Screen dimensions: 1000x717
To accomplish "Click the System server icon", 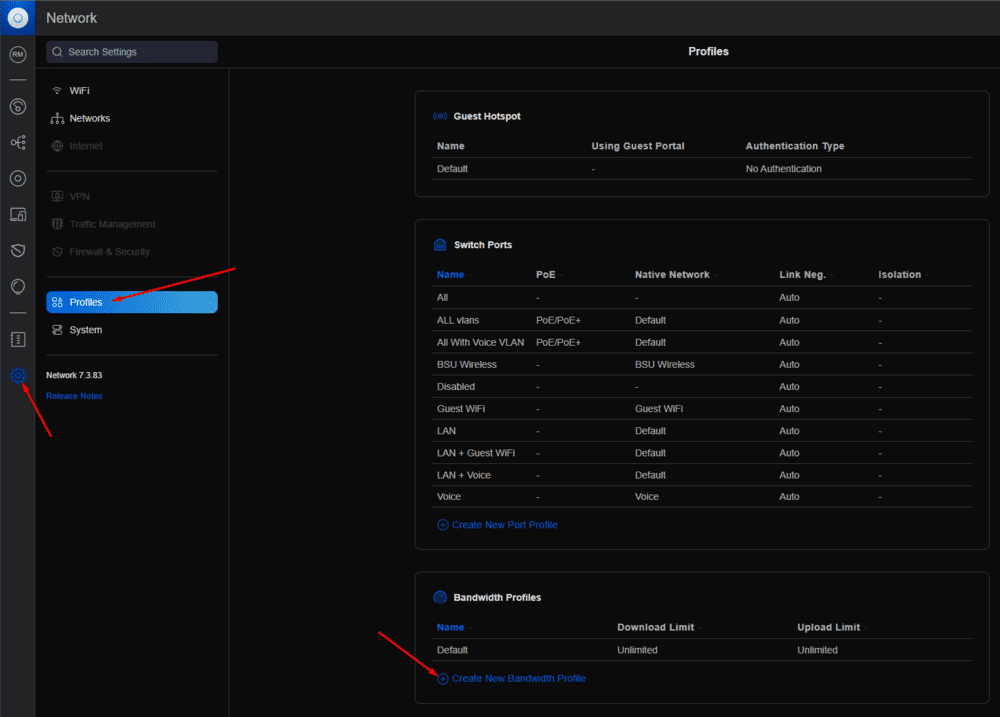I will tap(57, 330).
